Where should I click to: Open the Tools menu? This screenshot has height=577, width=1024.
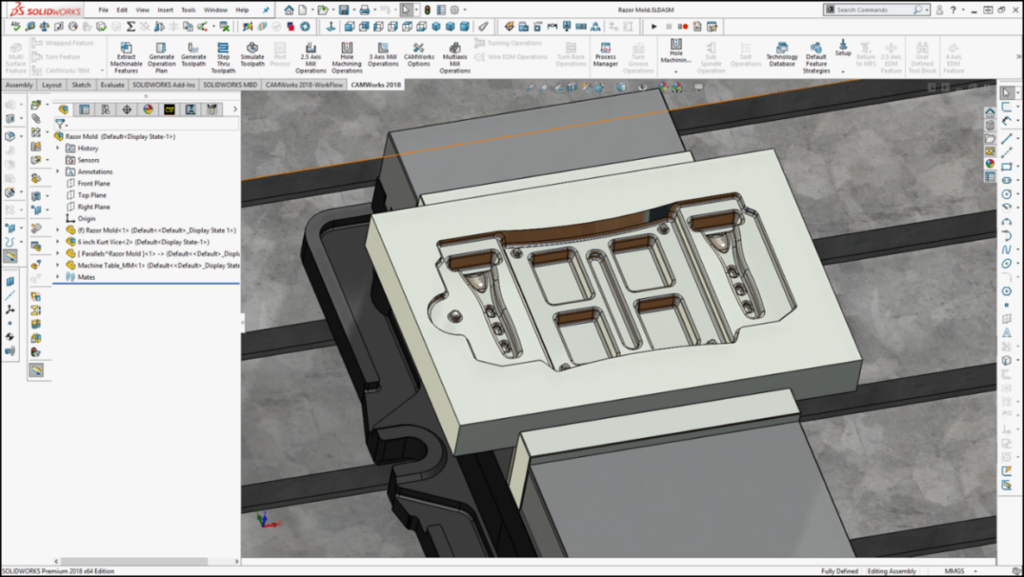tap(188, 10)
